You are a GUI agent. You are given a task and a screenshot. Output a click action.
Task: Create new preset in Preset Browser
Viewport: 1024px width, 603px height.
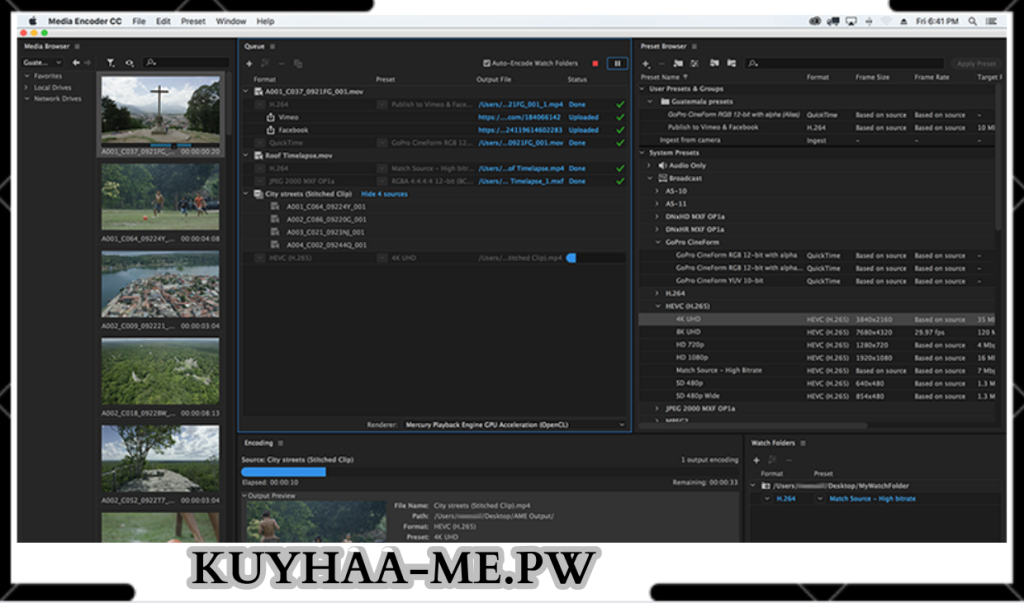[646, 63]
